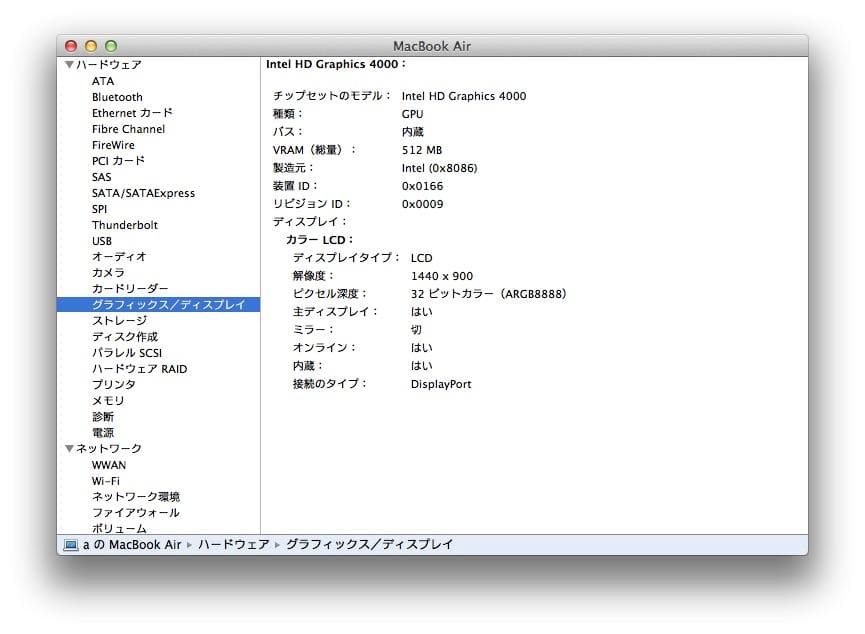Select SATA/SATAExpress in the sidebar
The image size is (865, 634).
point(146,193)
